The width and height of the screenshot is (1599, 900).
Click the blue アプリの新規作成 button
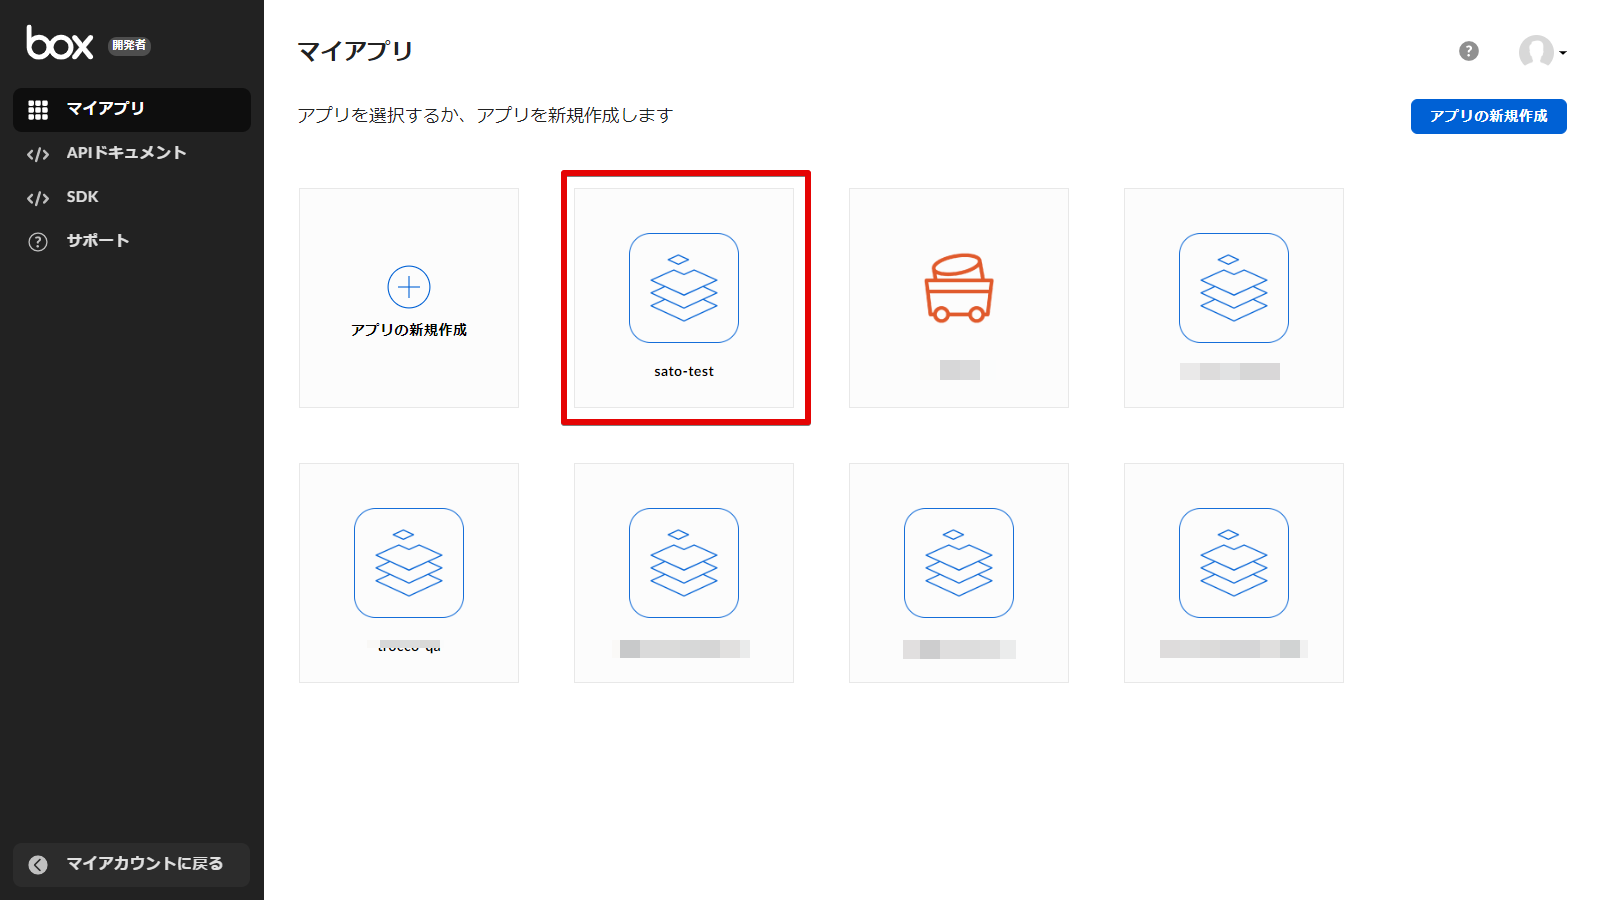(1488, 116)
